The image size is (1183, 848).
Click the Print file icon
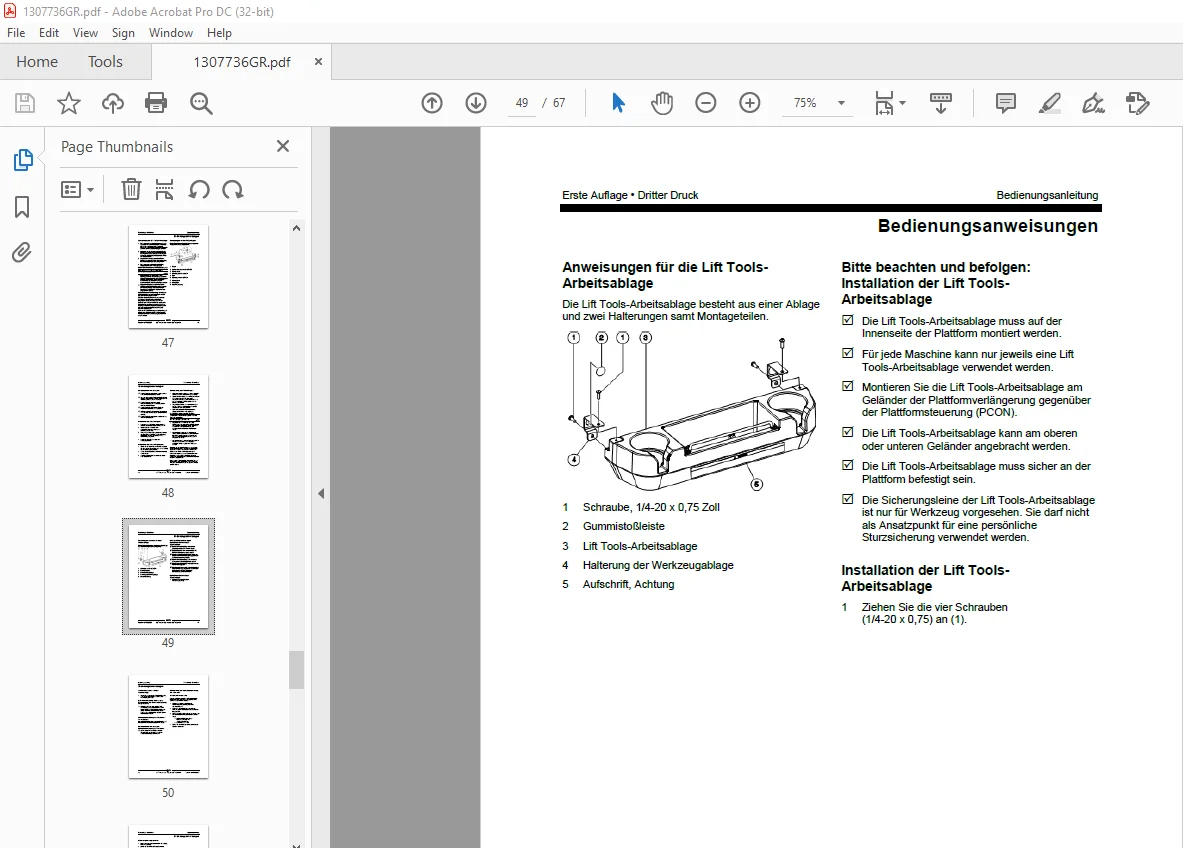[156, 103]
